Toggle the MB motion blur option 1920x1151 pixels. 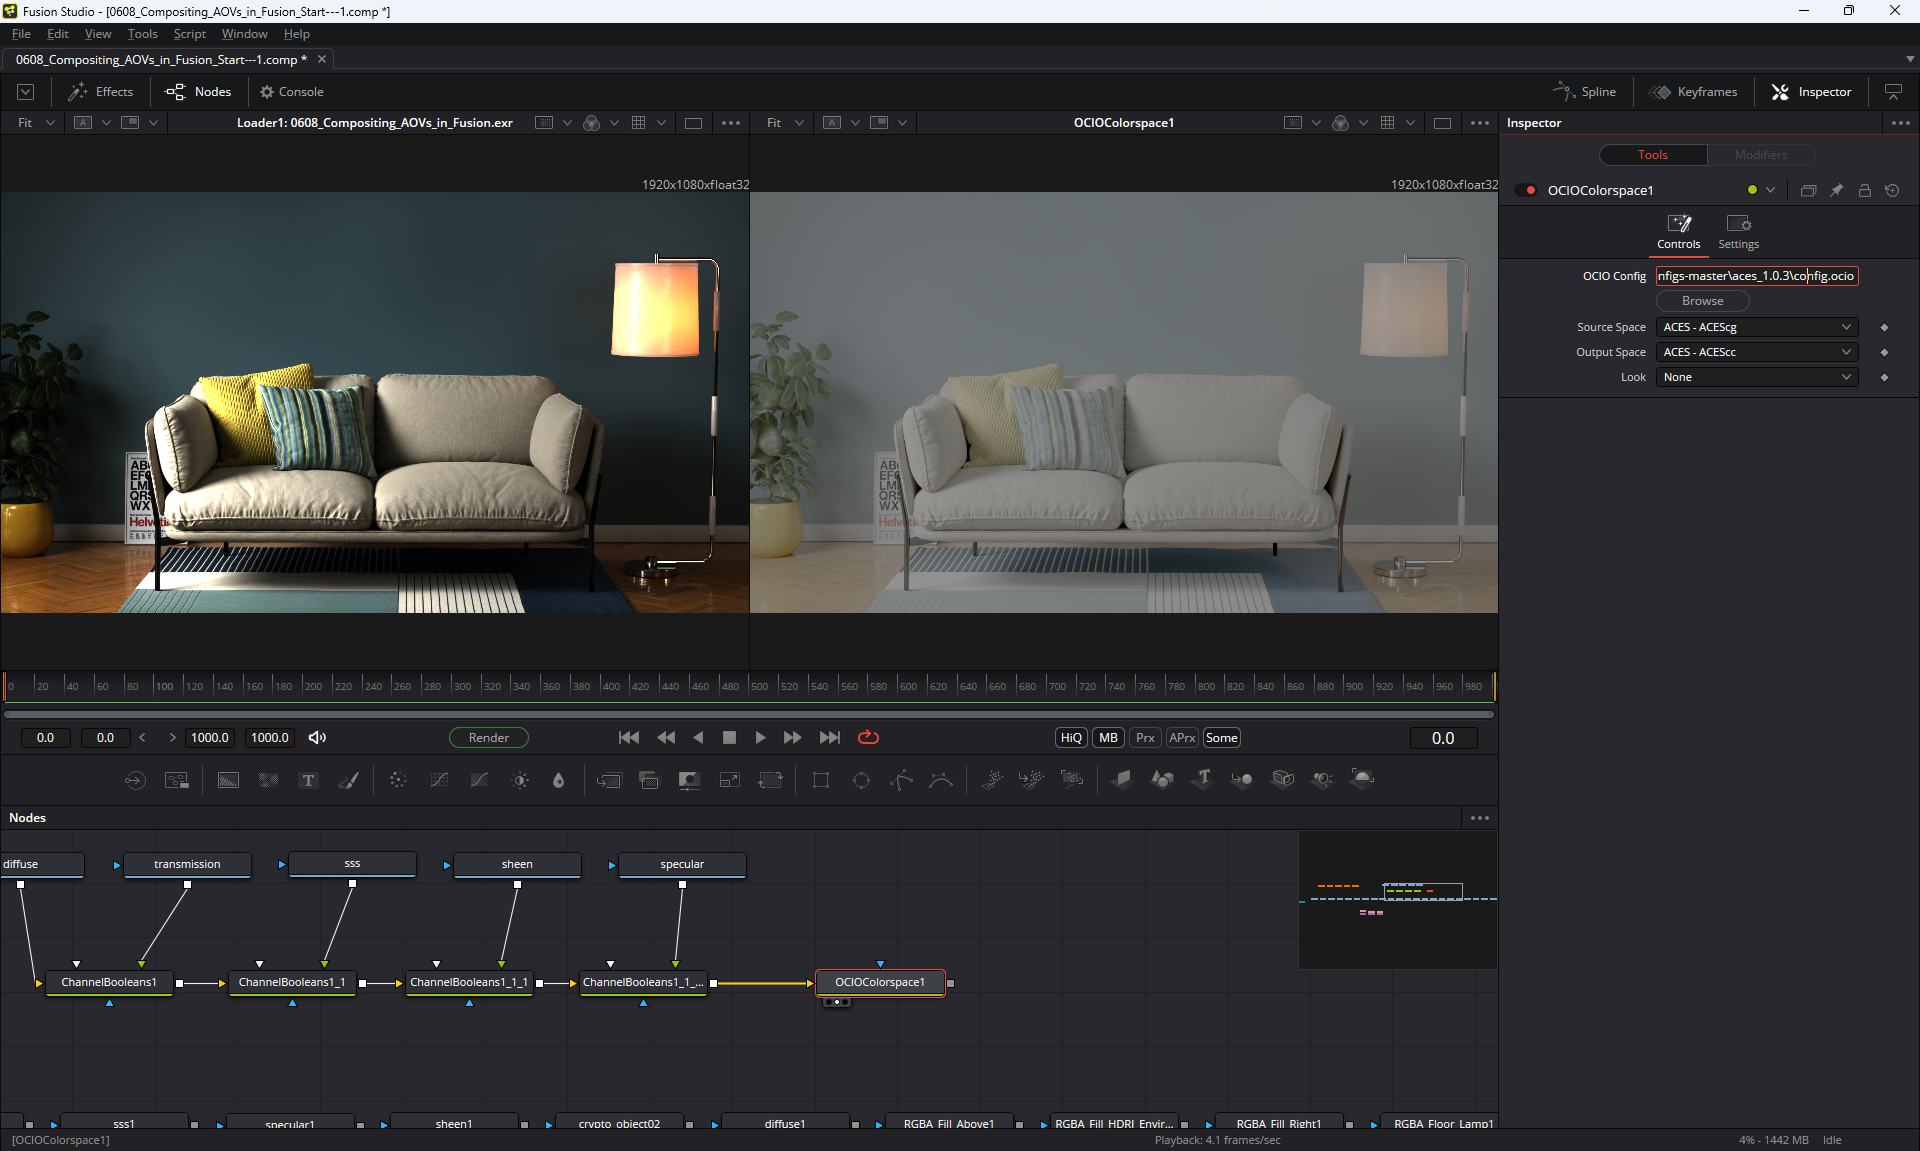pyautogui.click(x=1108, y=738)
